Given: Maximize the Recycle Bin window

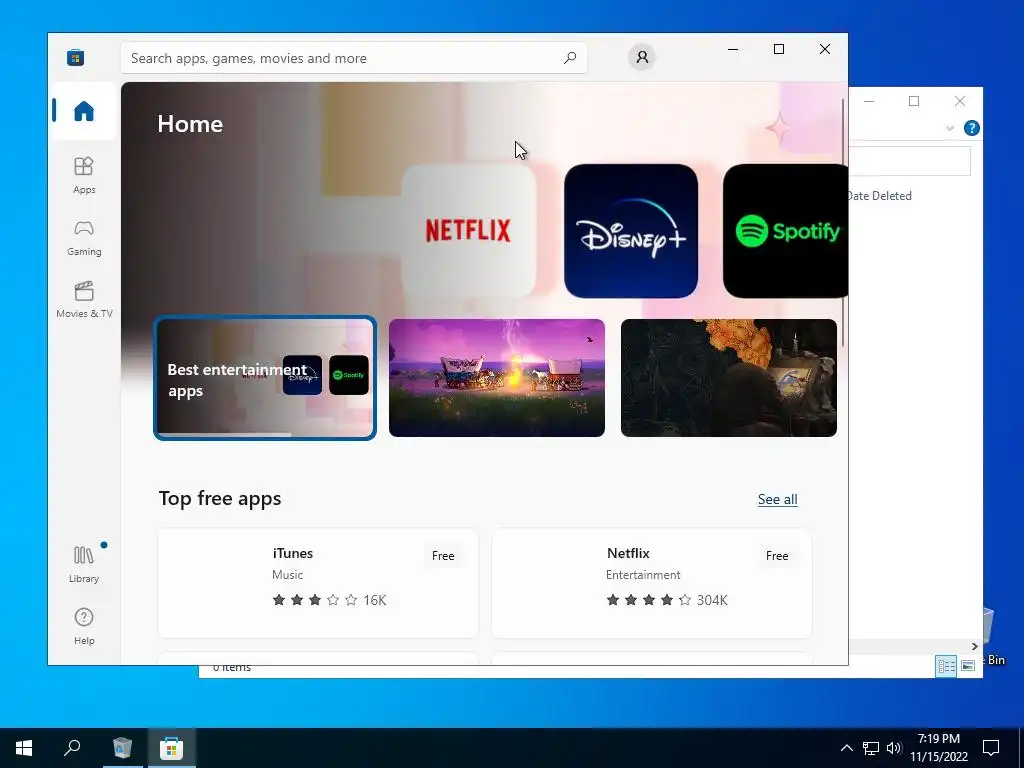Looking at the screenshot, I should (x=914, y=101).
